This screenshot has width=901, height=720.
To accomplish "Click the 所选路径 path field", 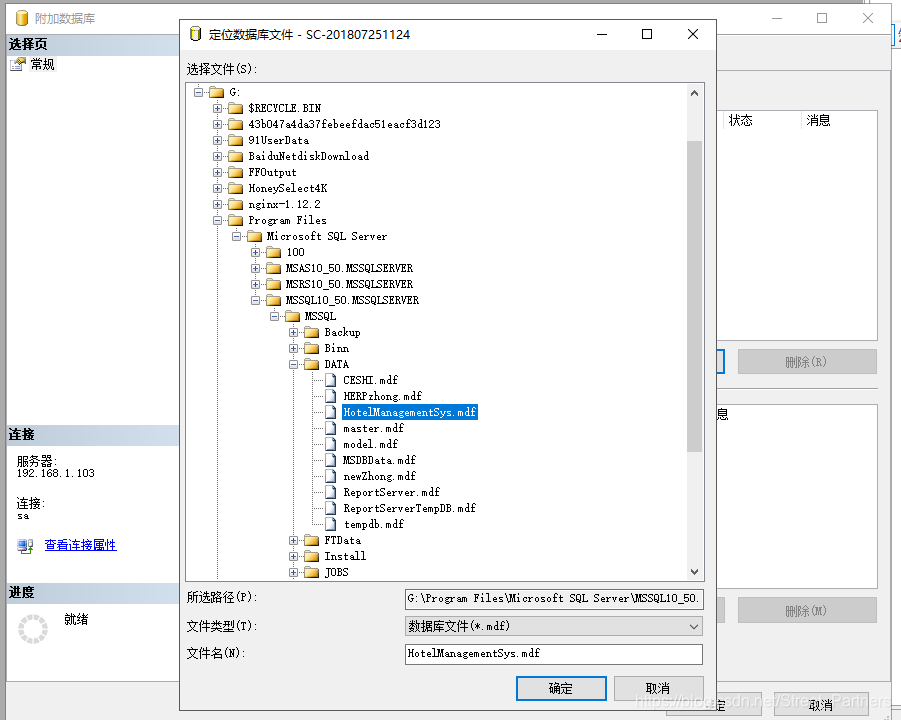I will [554, 599].
